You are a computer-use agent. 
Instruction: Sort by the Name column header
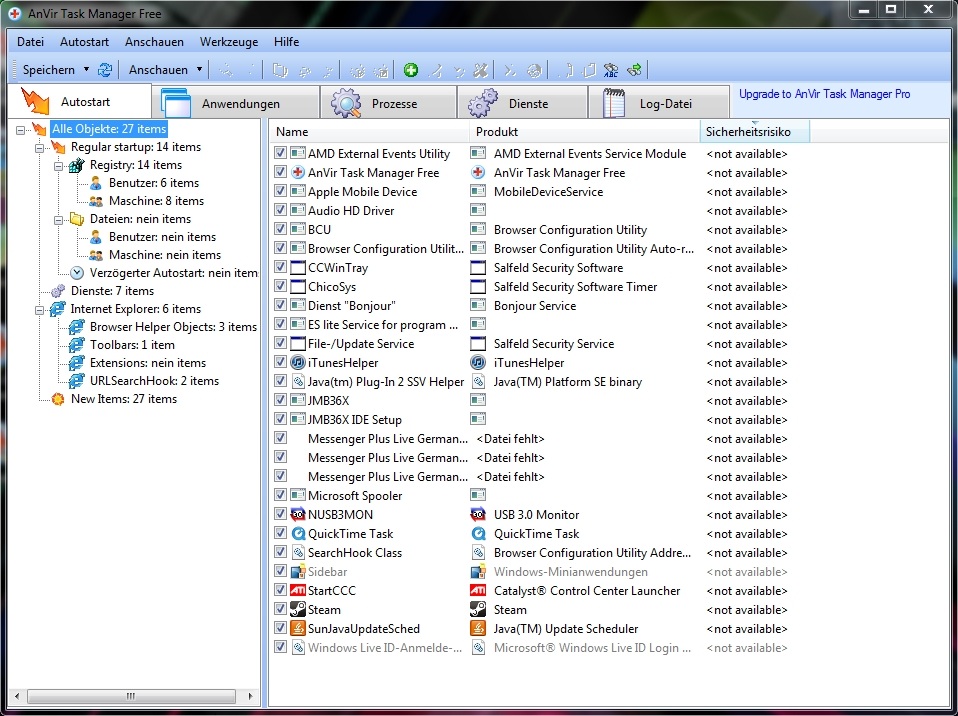(369, 131)
